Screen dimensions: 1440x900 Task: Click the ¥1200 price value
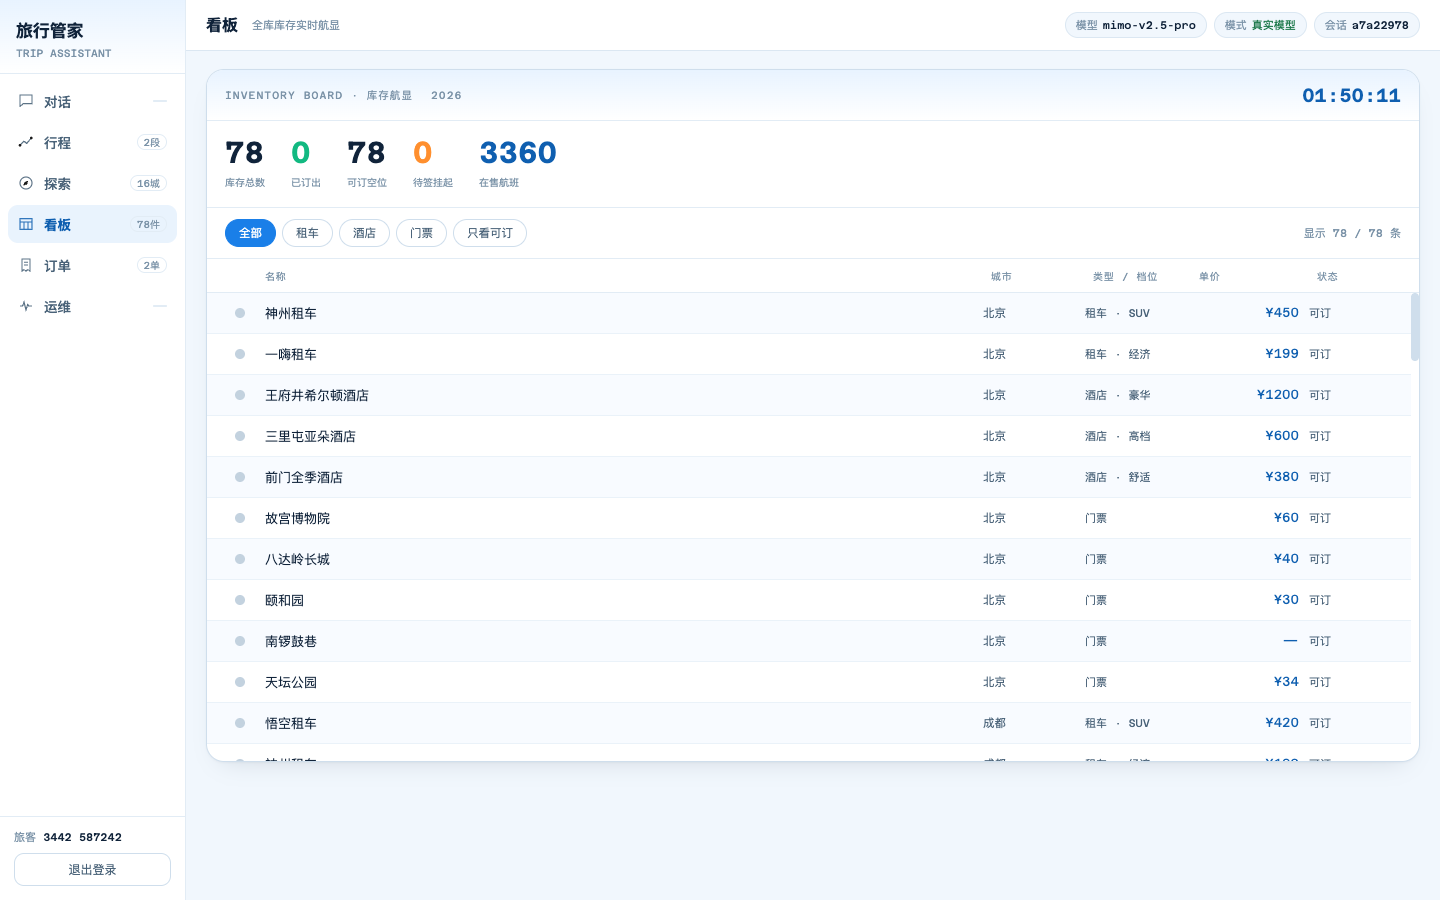click(x=1278, y=394)
